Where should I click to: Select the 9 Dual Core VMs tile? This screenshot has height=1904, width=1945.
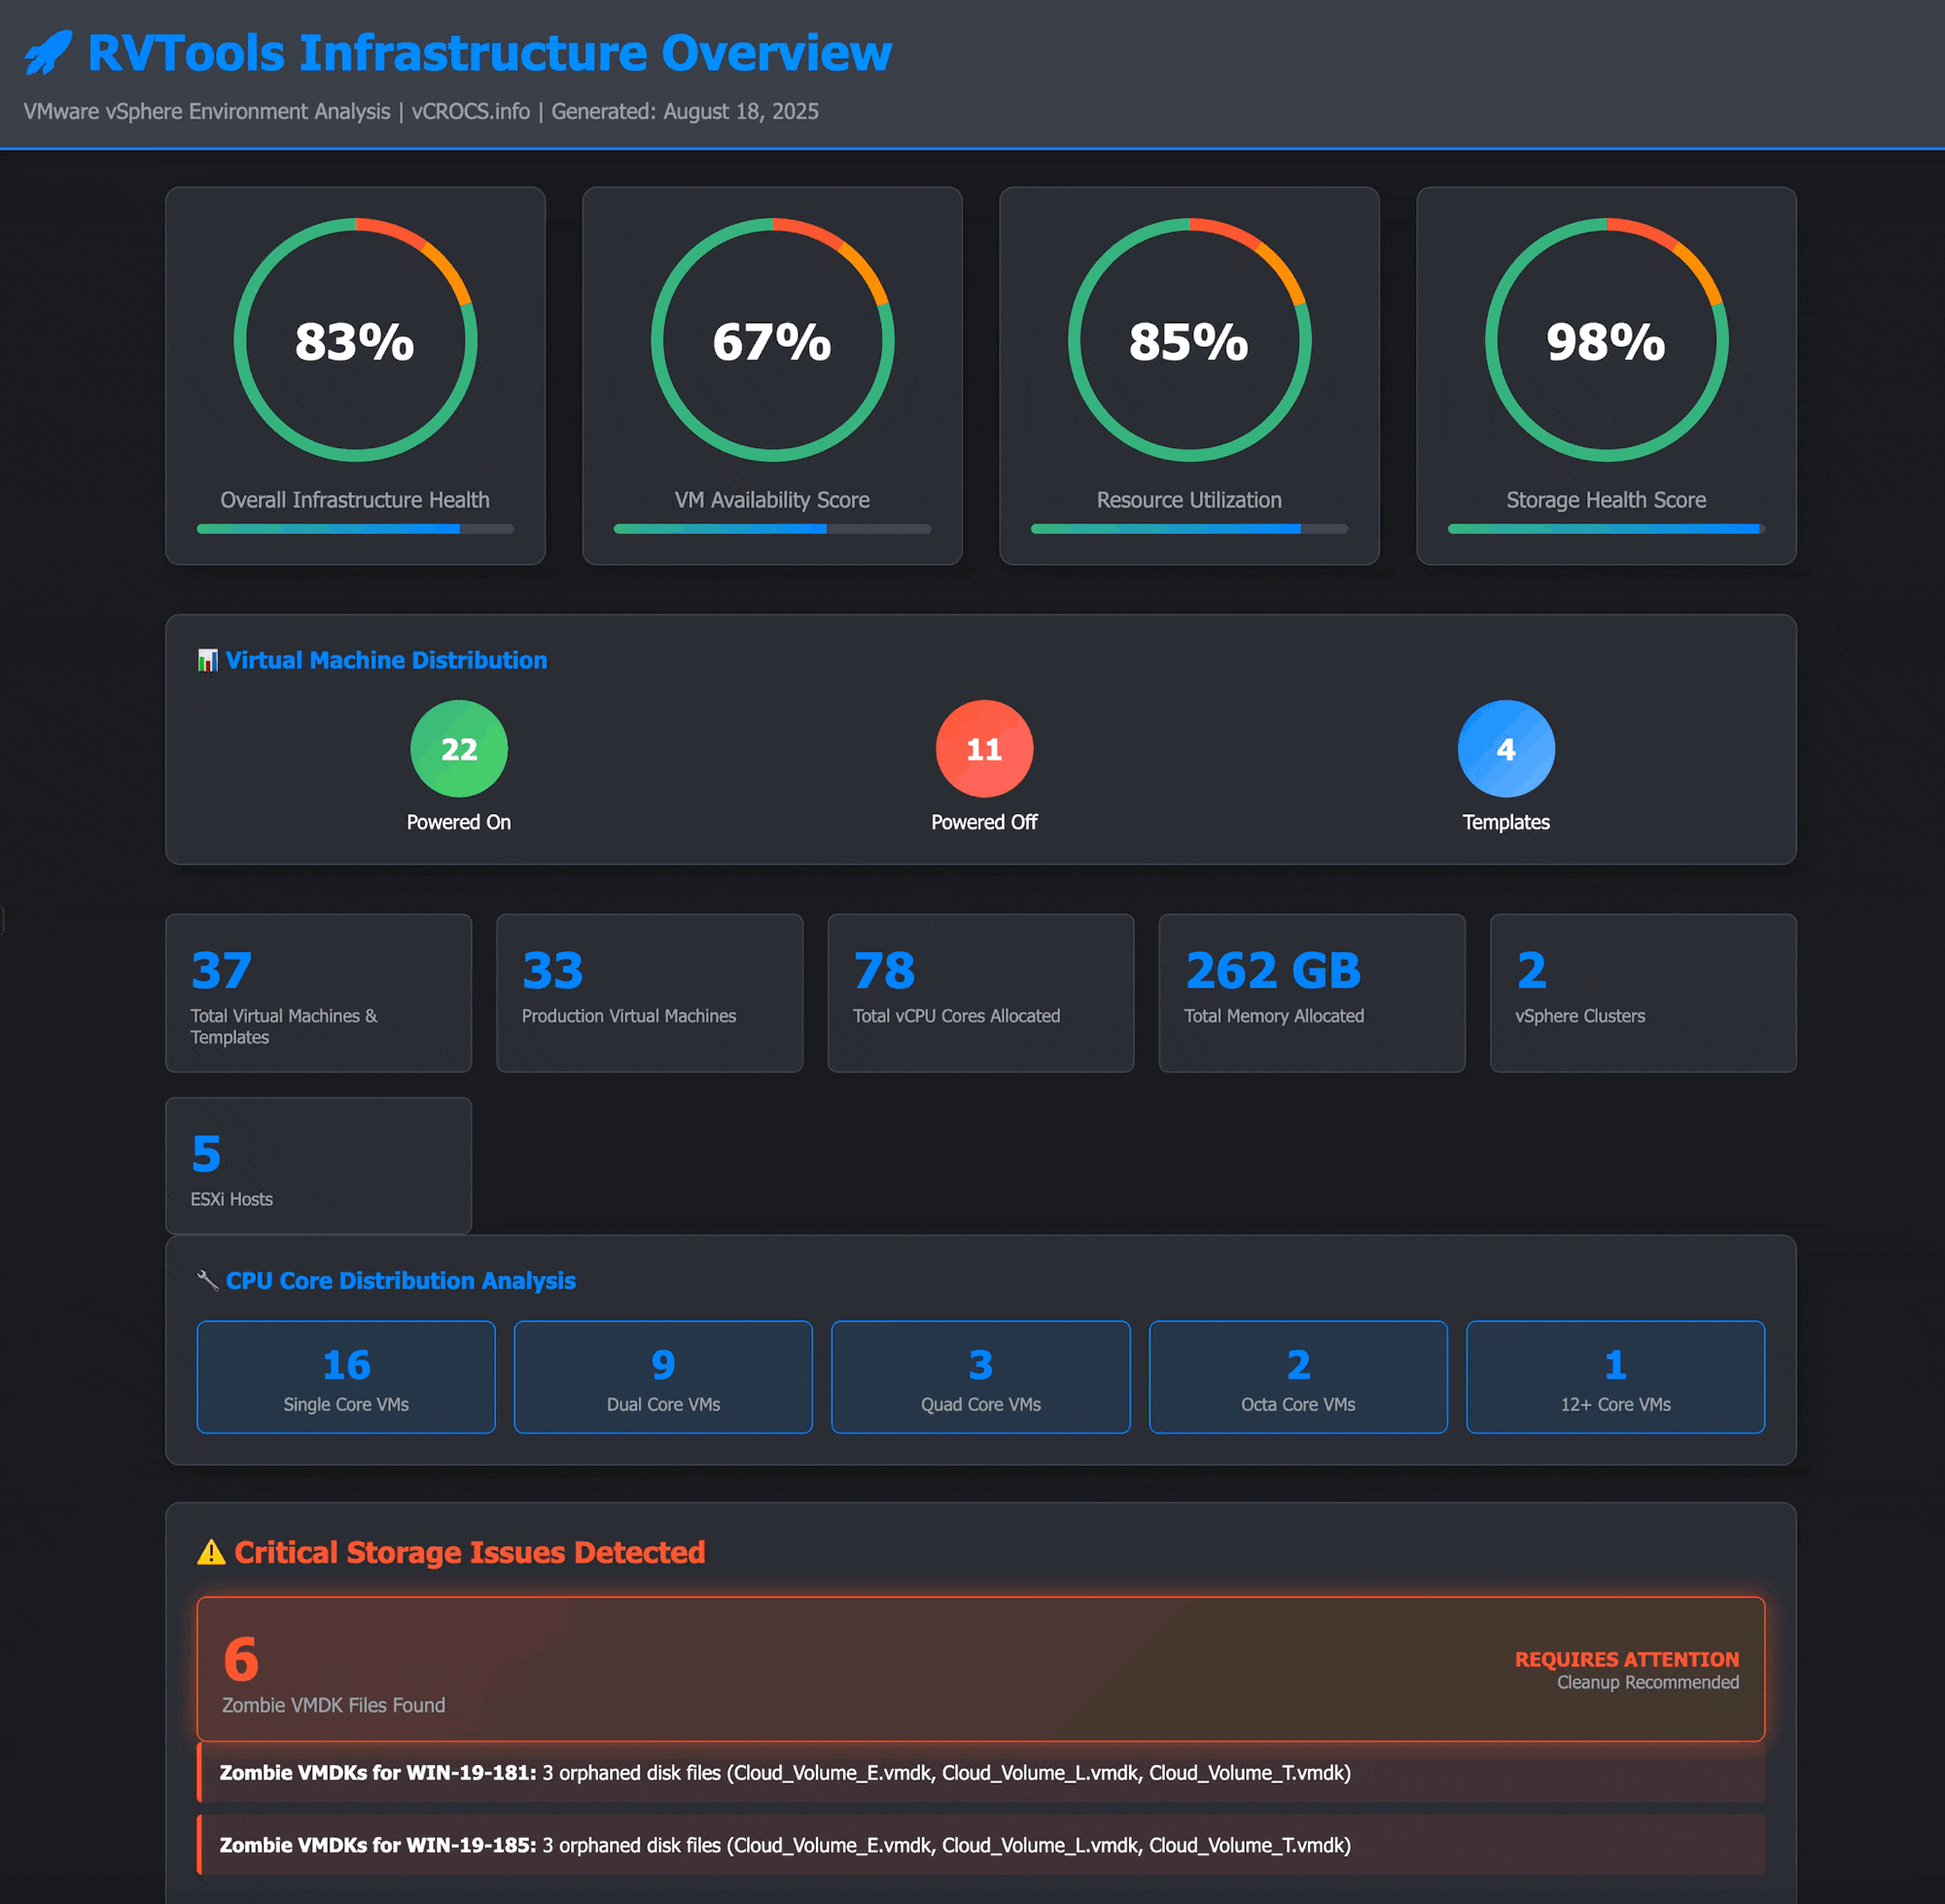pos(663,1377)
